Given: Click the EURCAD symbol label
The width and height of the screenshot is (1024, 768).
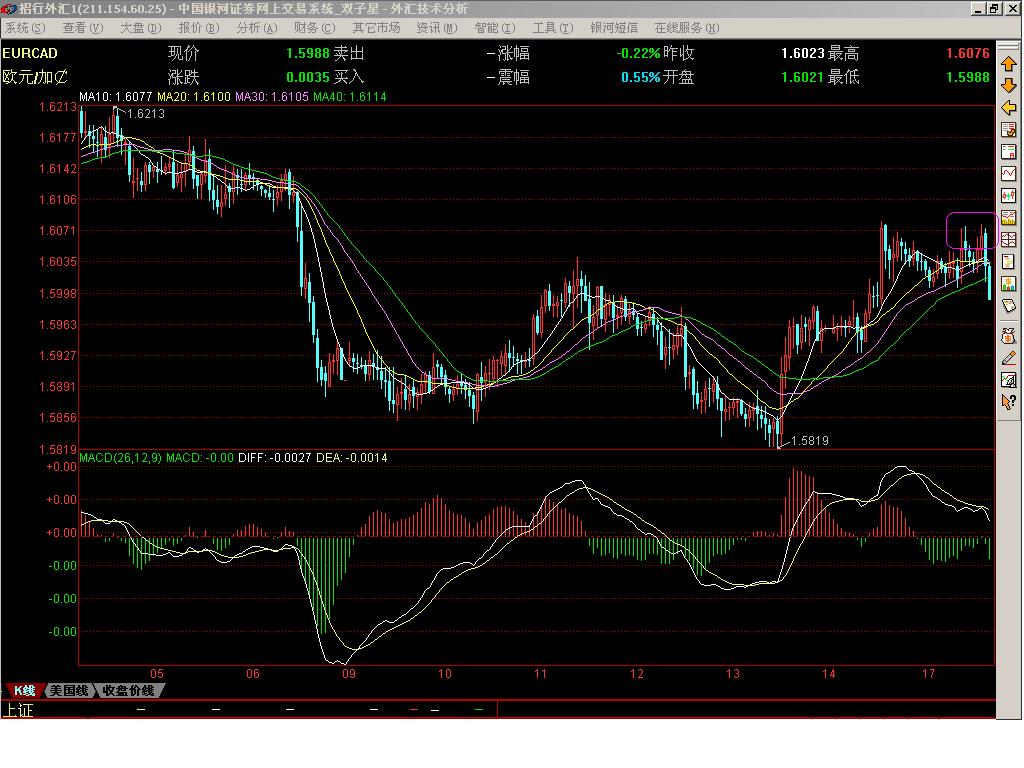Looking at the screenshot, I should (30, 54).
